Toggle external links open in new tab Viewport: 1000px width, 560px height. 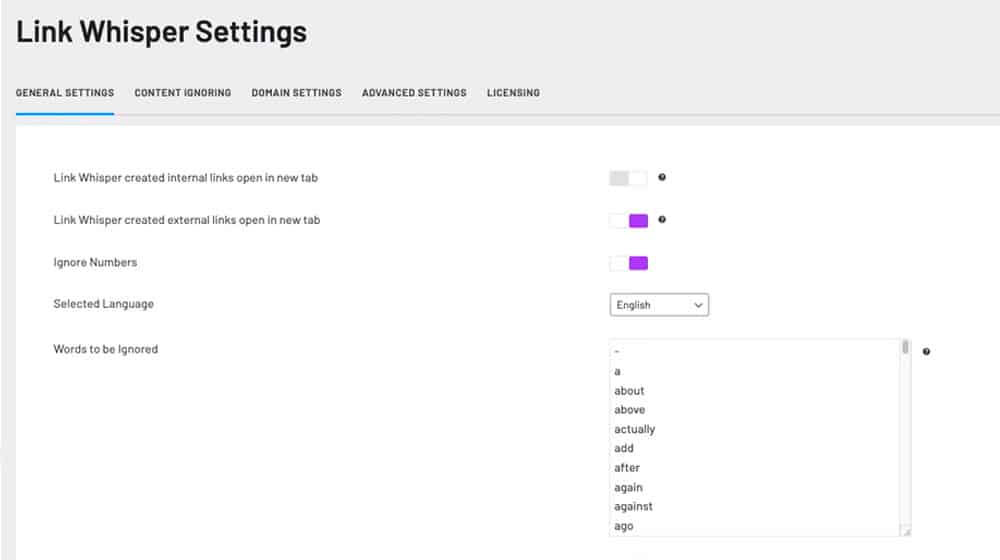628,221
